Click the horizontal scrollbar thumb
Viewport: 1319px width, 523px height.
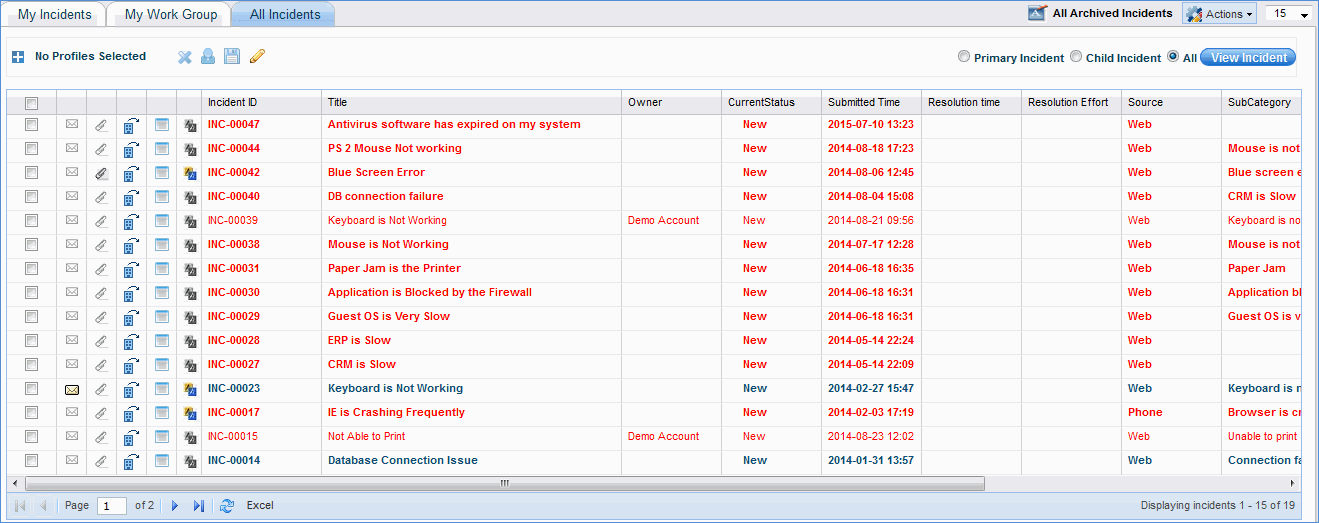coord(503,483)
